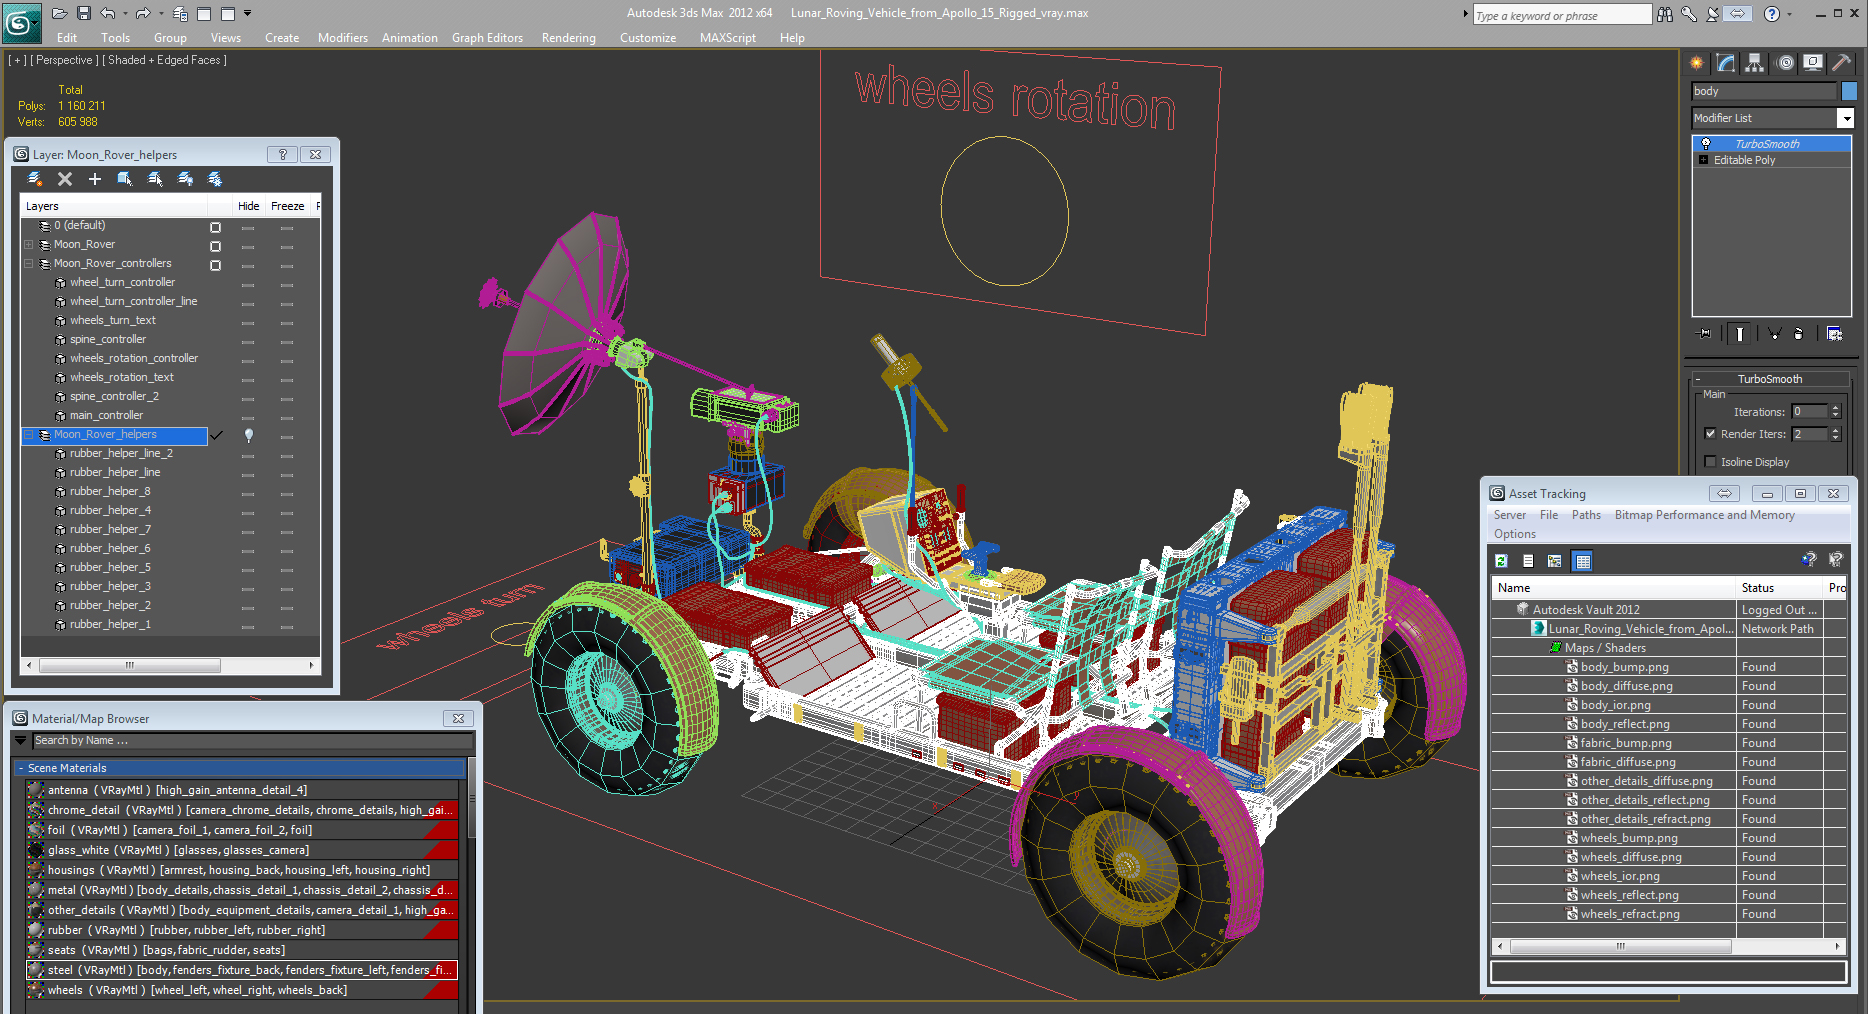Open Material/Map Browser options dropdown arrow
This screenshot has height=1014, width=1868.
coord(21,741)
